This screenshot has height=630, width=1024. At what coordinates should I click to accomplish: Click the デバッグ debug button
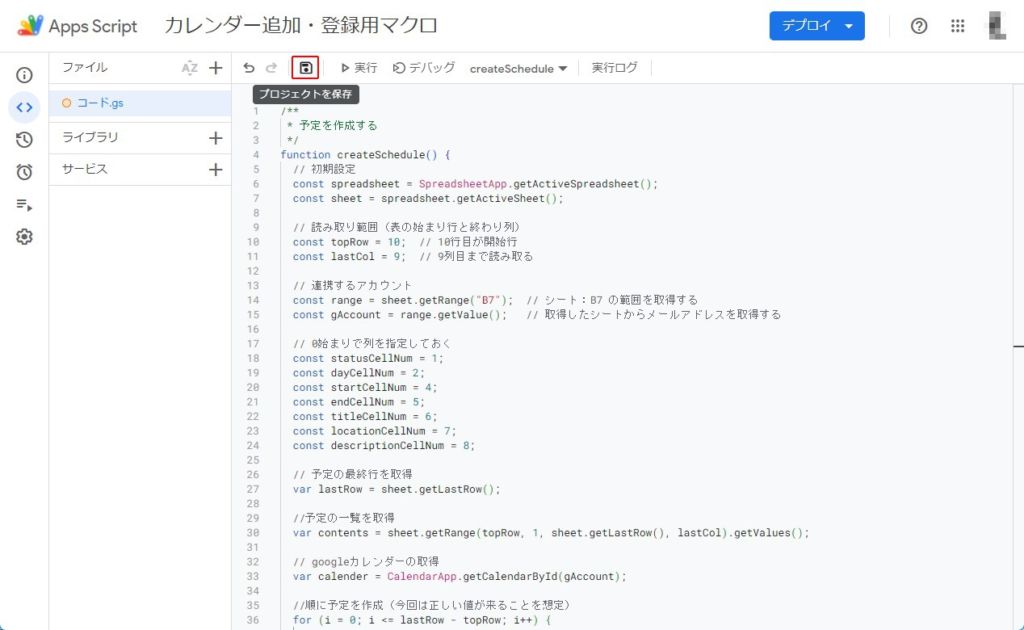click(424, 68)
